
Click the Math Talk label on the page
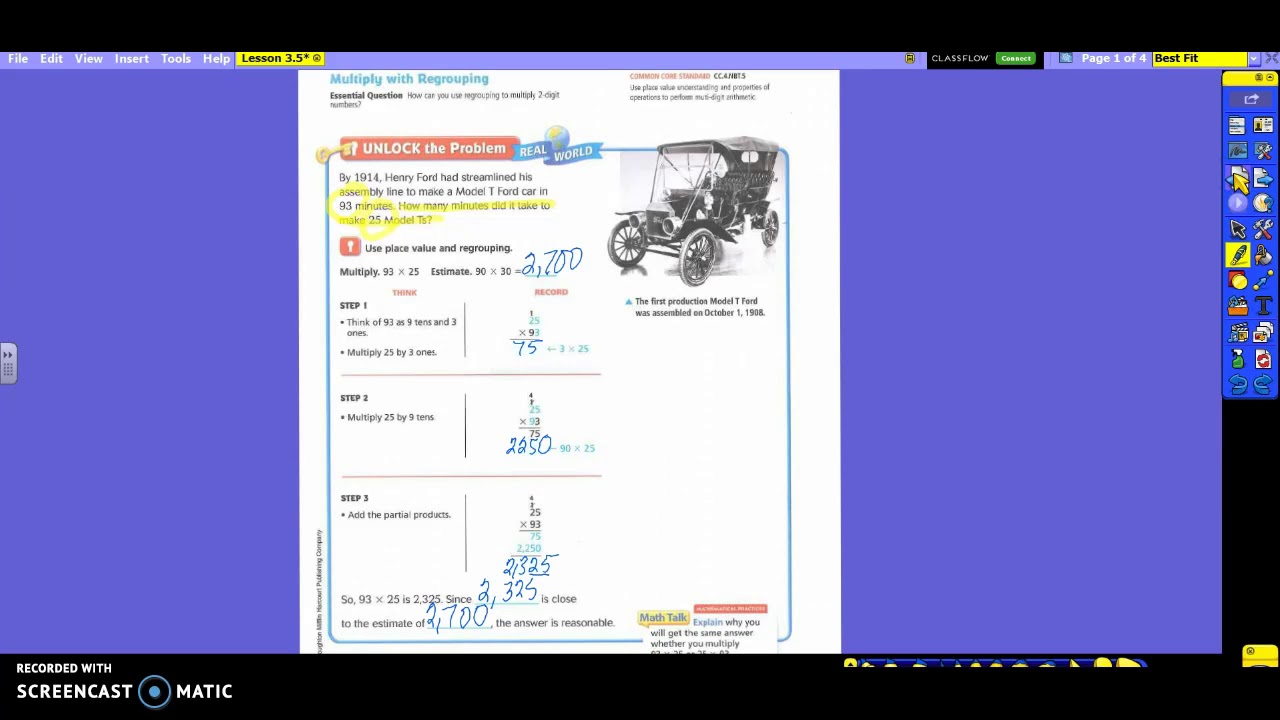[663, 618]
